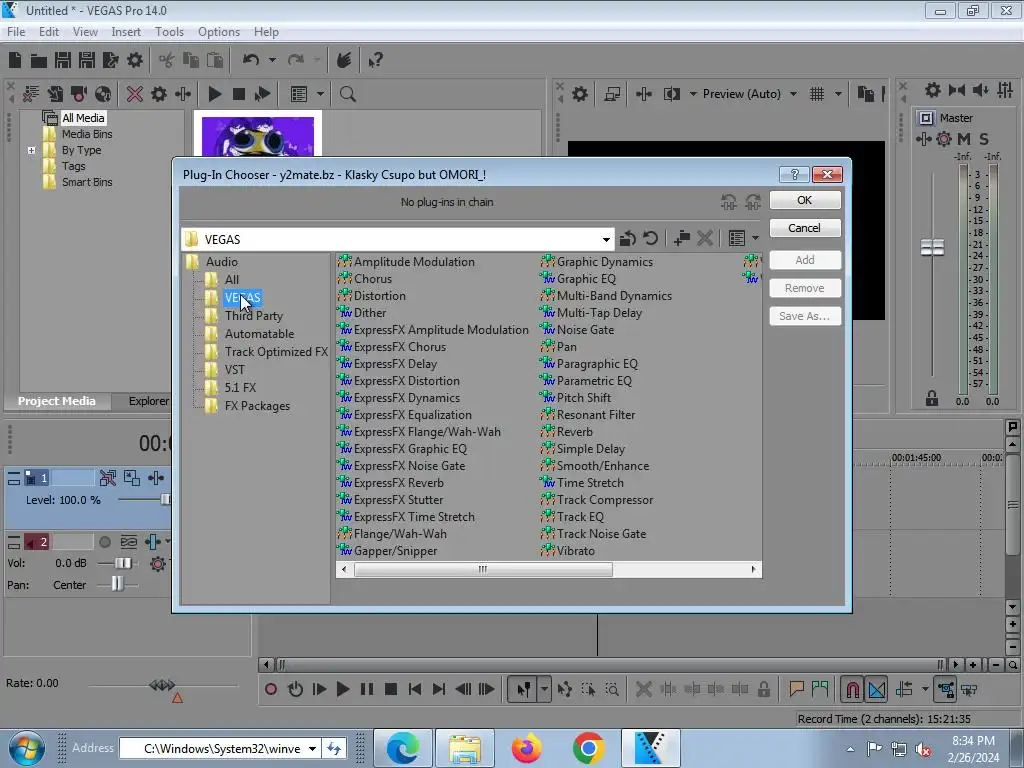The height and width of the screenshot is (768, 1024).
Task: Select the Pitch Shift plug-in
Action: [x=583, y=398]
